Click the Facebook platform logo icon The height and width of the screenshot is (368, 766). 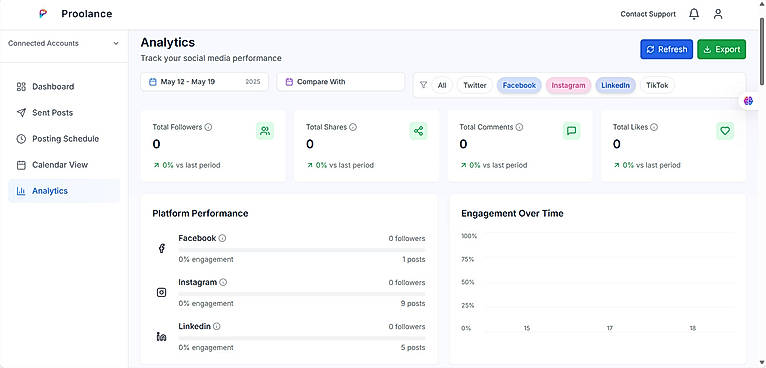(x=162, y=248)
